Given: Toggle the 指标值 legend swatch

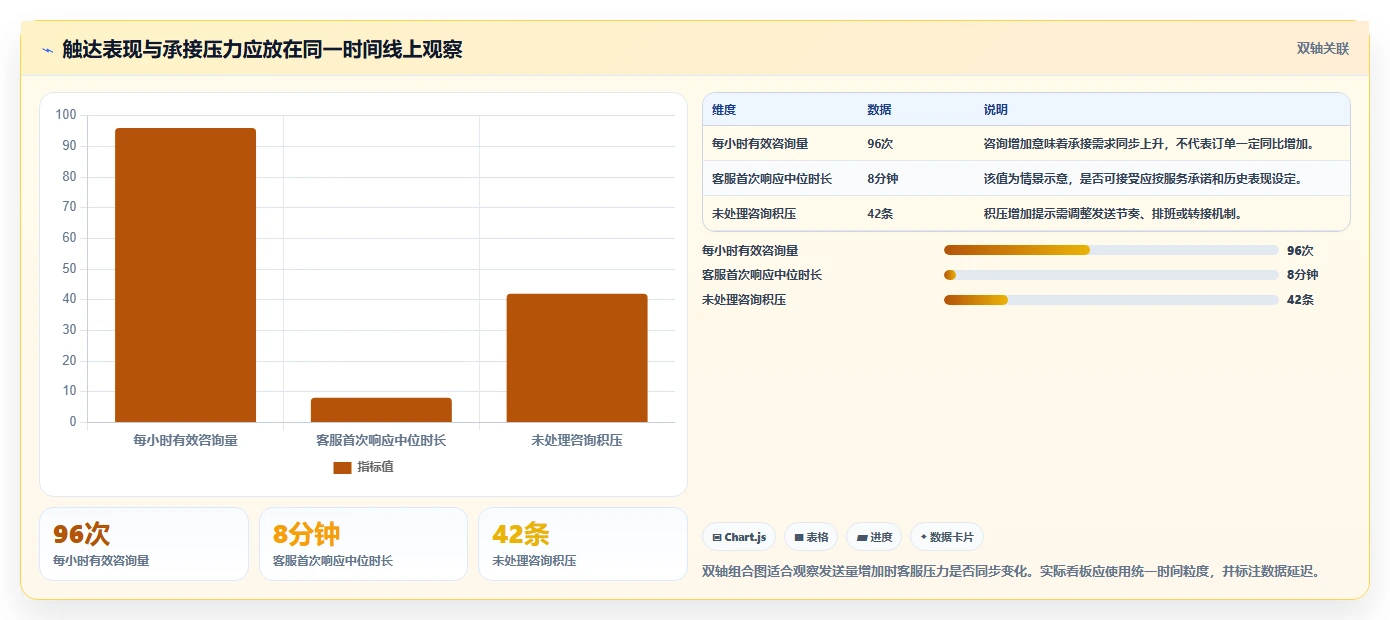Looking at the screenshot, I should tap(342, 467).
